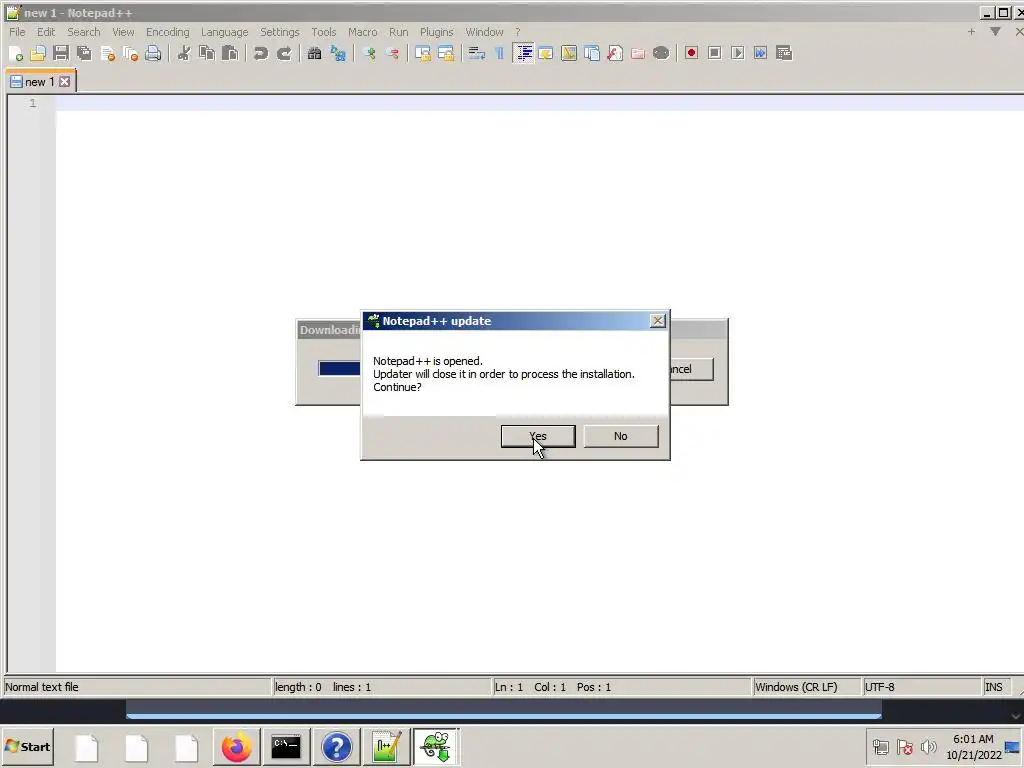Screen dimensions: 1024x768
Task: Open the Language menu
Action: coord(224,32)
